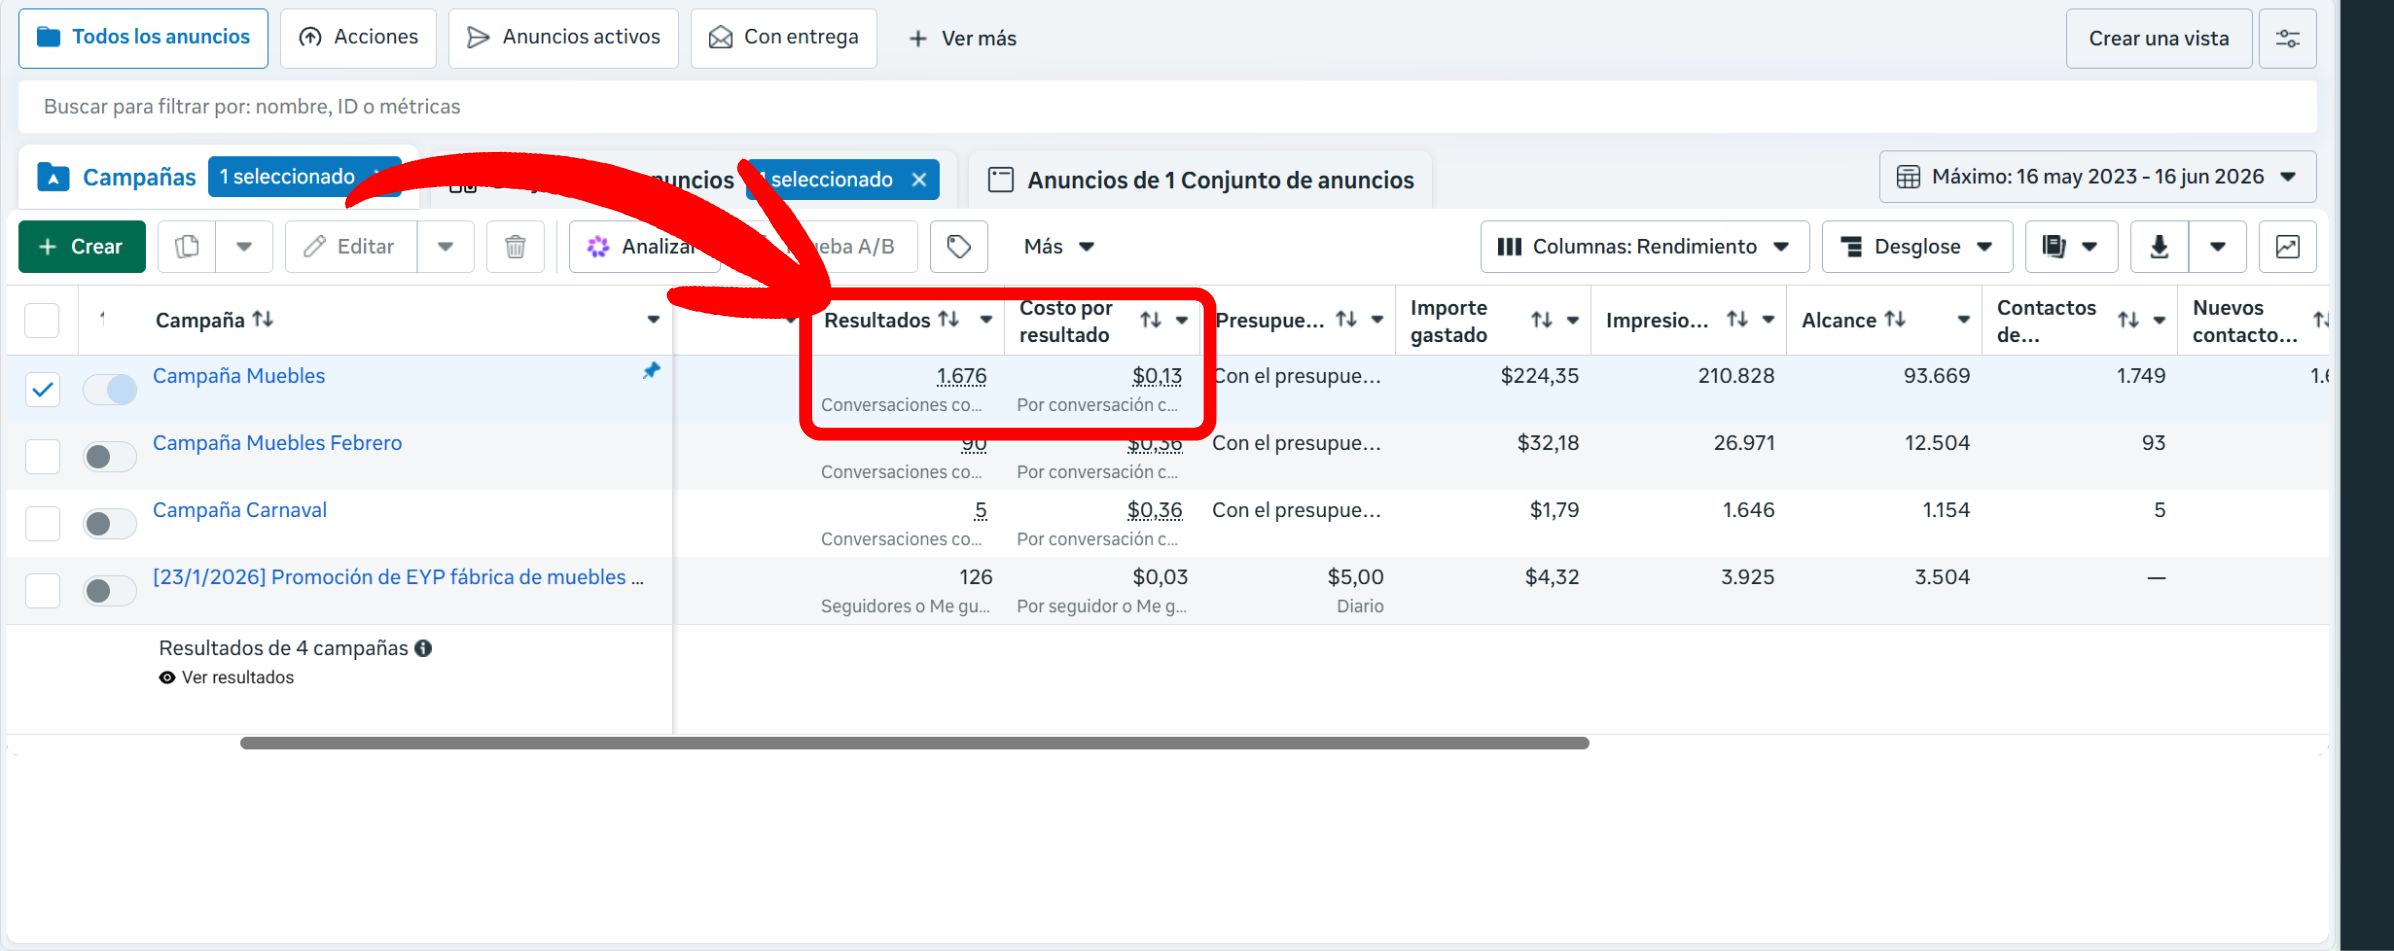Click the horizontal scrollbar under table
This screenshot has width=2394, height=951.
tap(914, 743)
